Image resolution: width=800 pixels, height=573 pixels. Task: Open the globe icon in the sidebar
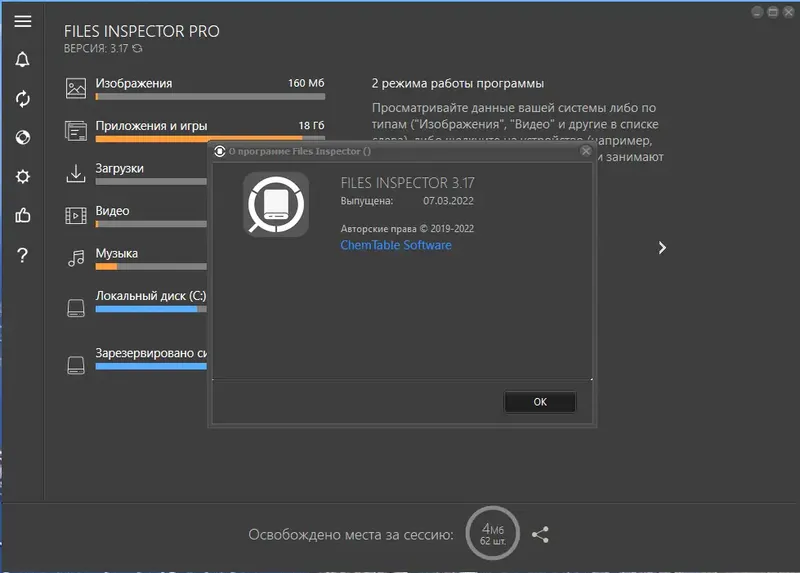click(22, 137)
